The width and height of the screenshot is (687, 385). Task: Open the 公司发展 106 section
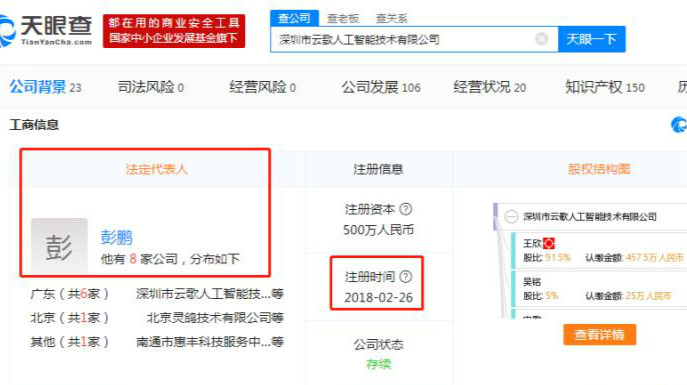(x=381, y=87)
